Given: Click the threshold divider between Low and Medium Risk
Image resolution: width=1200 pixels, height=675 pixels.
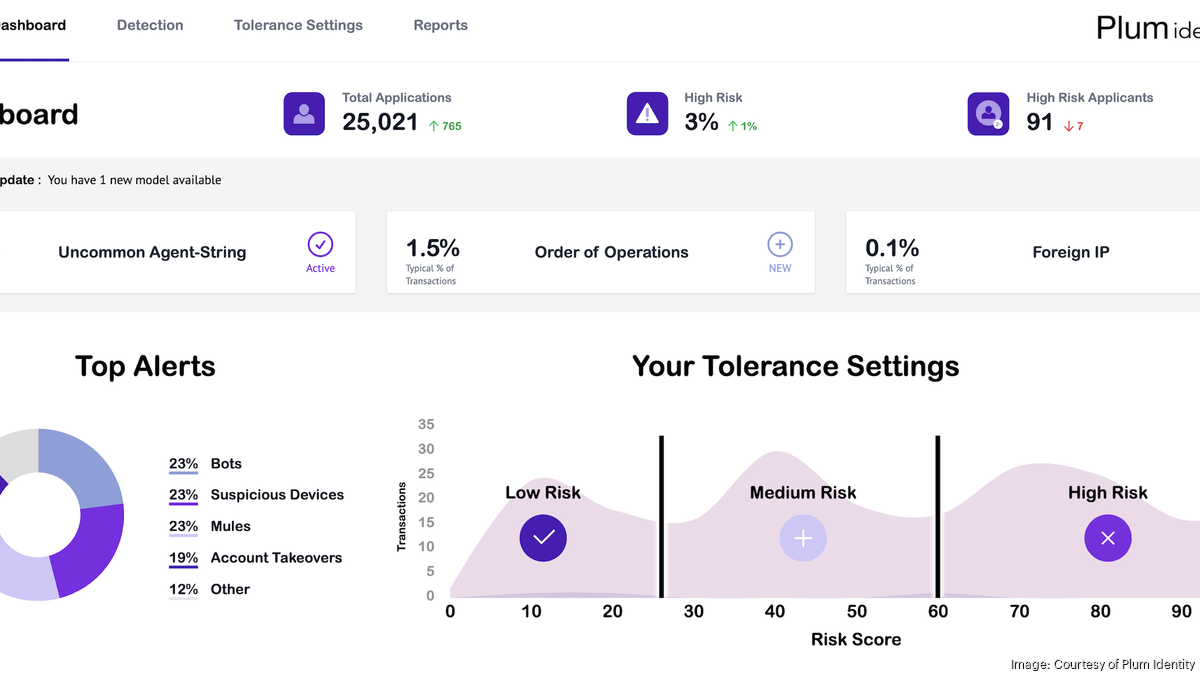Looking at the screenshot, I should point(661,515).
